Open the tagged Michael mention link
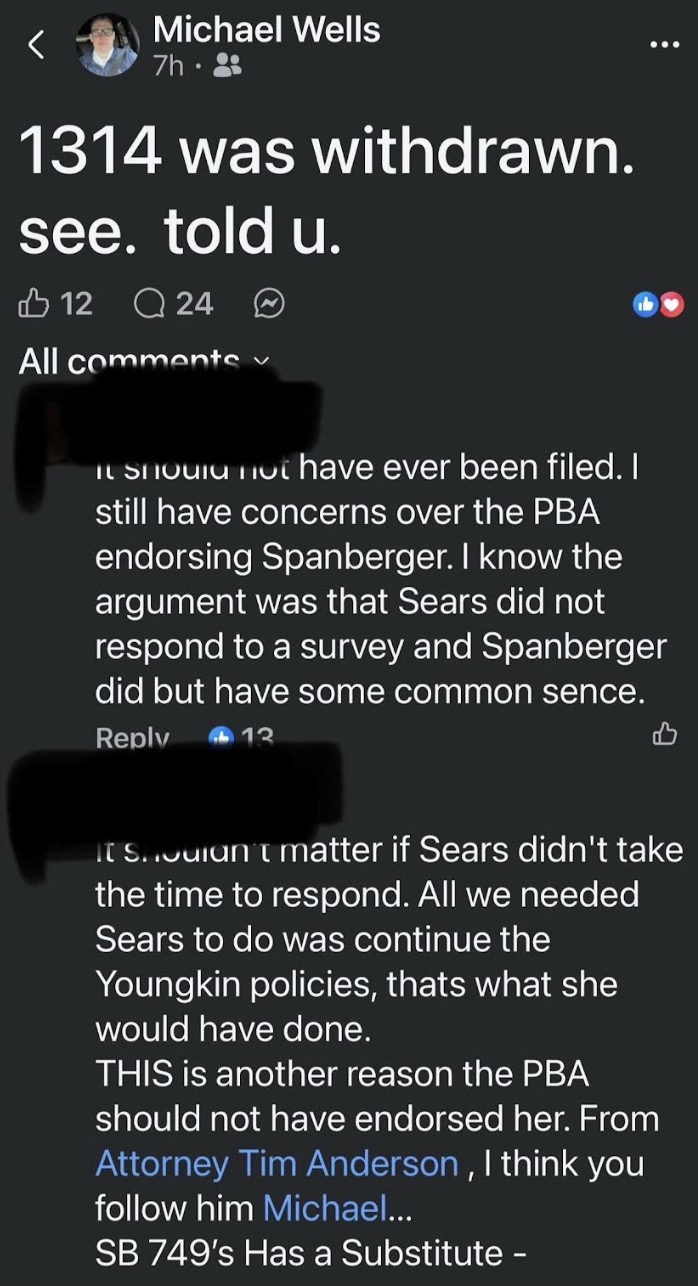The width and height of the screenshot is (698, 1286). [x=323, y=1209]
